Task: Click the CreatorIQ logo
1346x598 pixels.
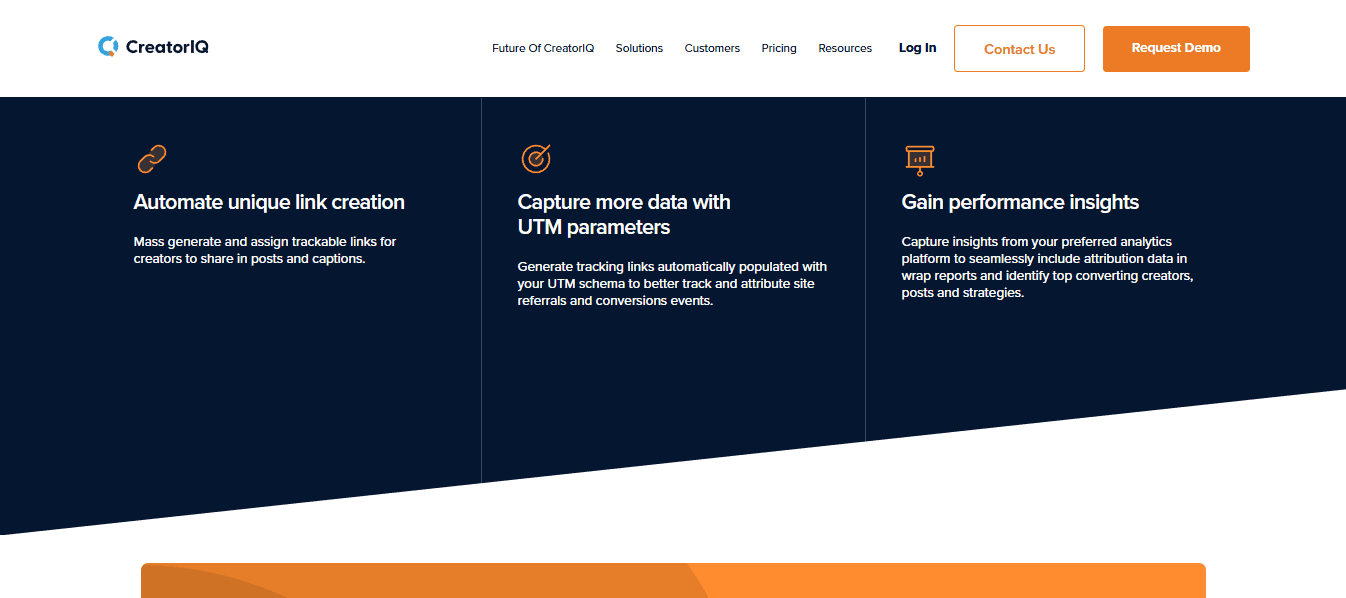Action: click(x=153, y=47)
